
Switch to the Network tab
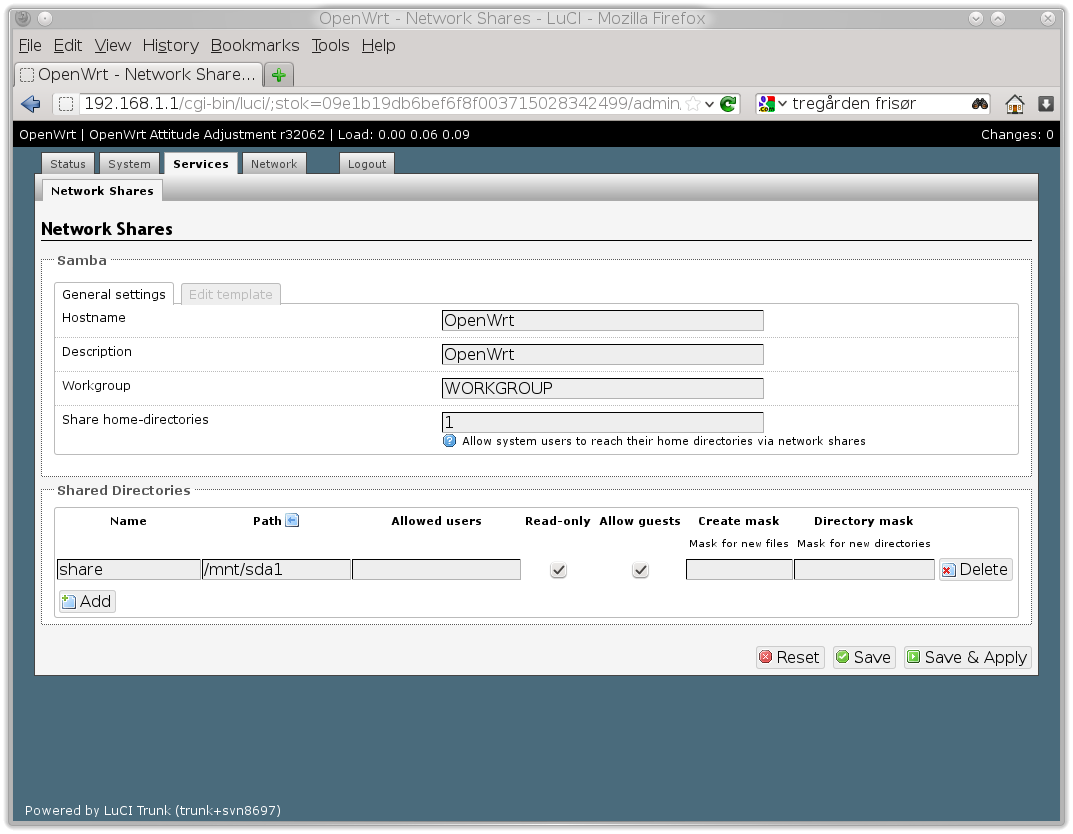(x=274, y=164)
